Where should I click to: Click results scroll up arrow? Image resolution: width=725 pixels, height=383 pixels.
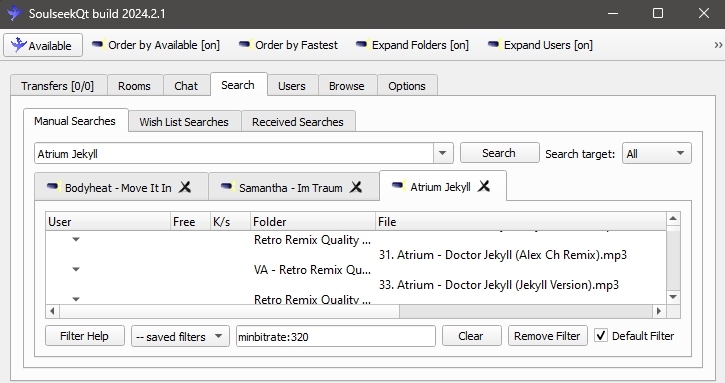click(x=673, y=218)
